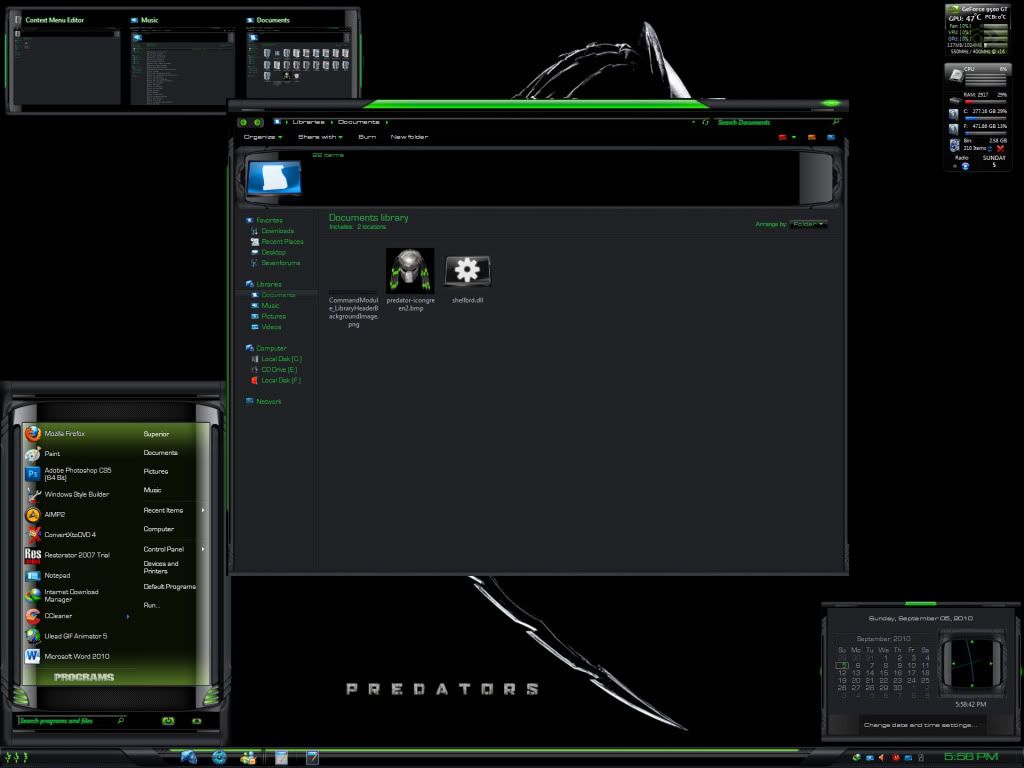Open Devices and Printers
The width and height of the screenshot is (1024, 768).
pyautogui.click(x=161, y=568)
